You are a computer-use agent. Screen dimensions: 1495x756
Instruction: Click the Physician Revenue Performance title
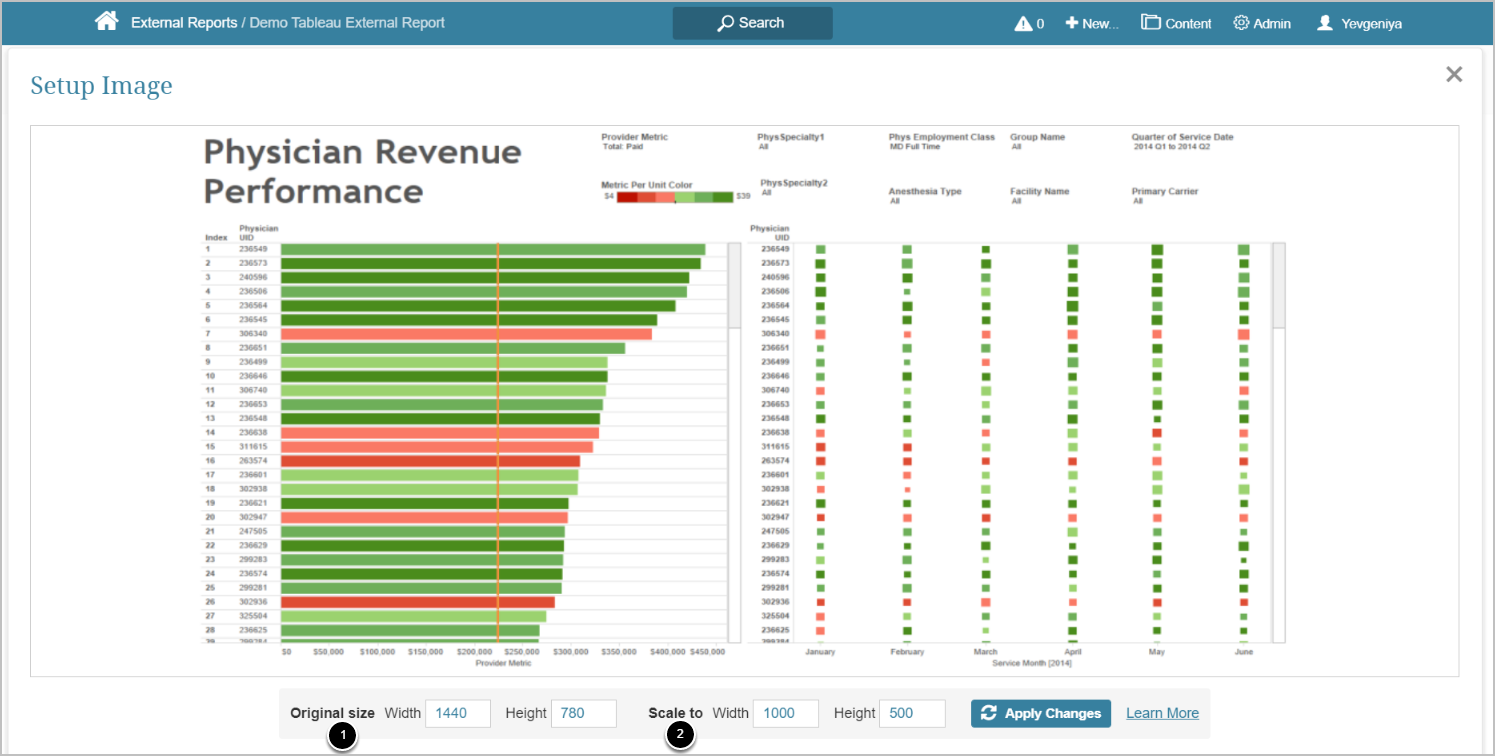click(362, 171)
